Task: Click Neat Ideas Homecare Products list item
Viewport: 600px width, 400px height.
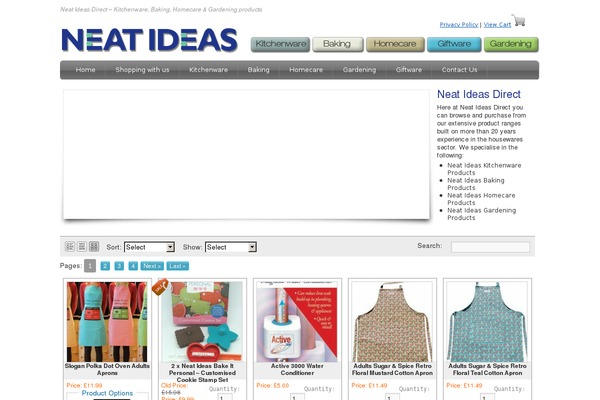Action: click(x=481, y=199)
